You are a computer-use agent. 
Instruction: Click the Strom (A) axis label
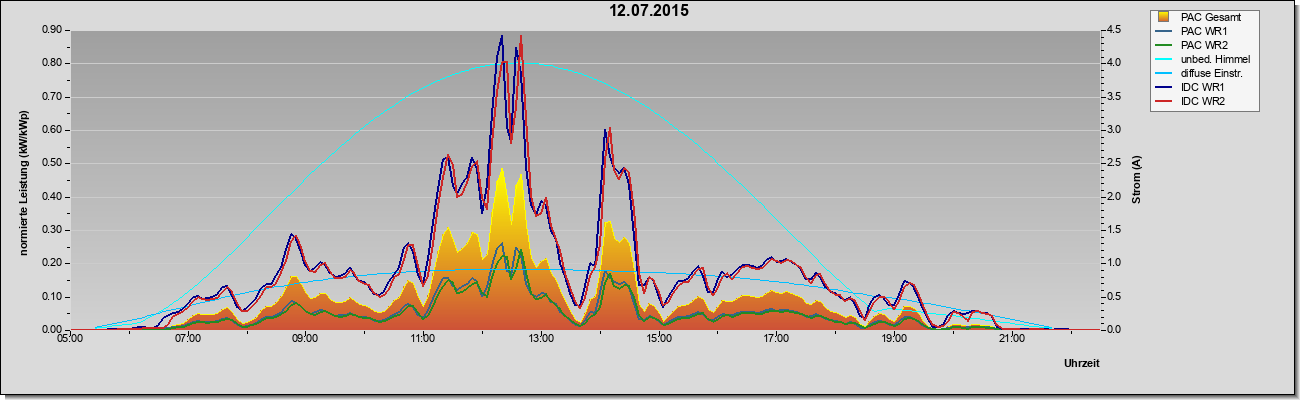1136,180
